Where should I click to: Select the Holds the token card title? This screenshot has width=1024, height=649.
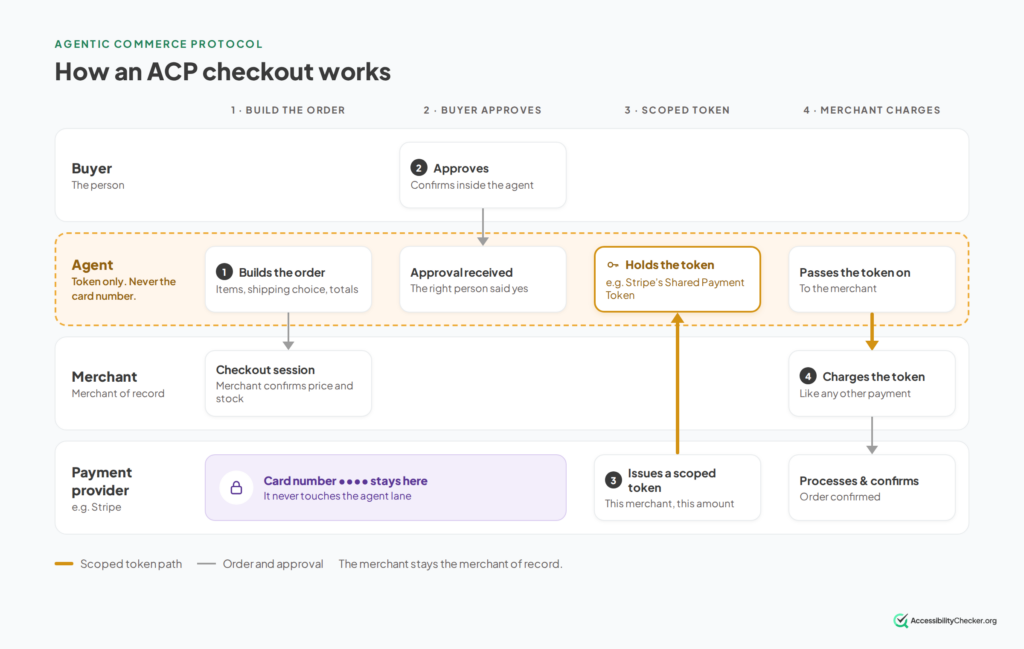click(x=670, y=265)
